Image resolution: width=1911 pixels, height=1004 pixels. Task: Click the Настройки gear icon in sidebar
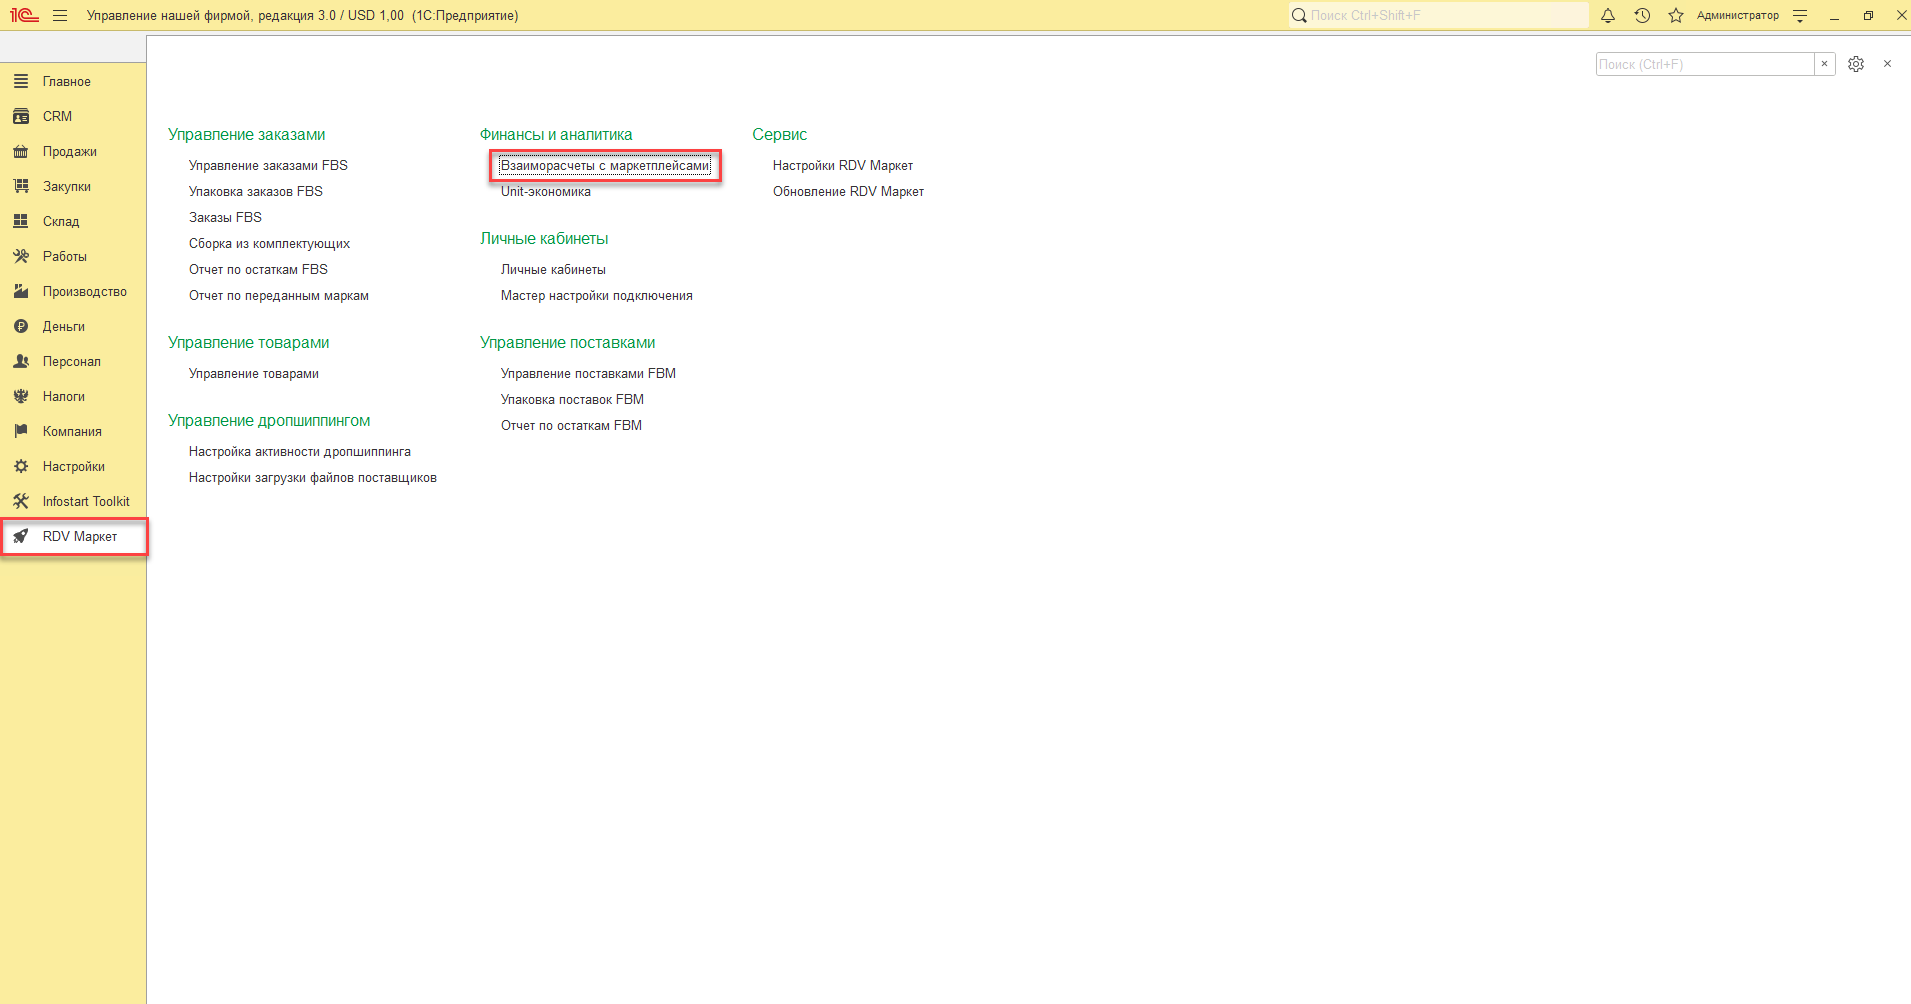[21, 466]
